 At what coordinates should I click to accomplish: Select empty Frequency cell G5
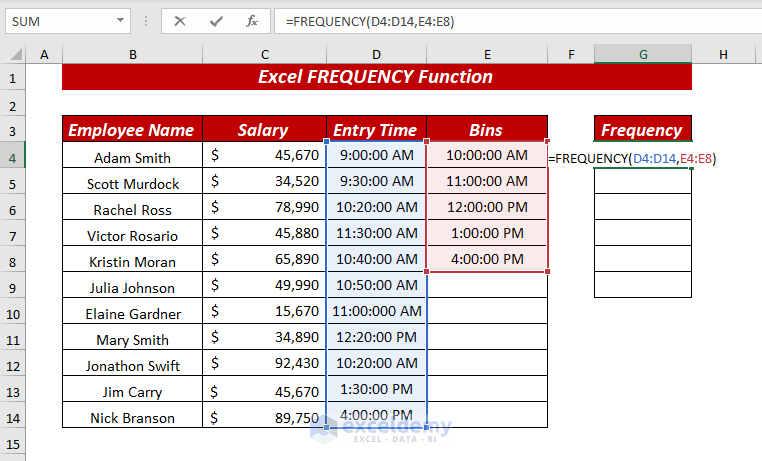pos(643,182)
